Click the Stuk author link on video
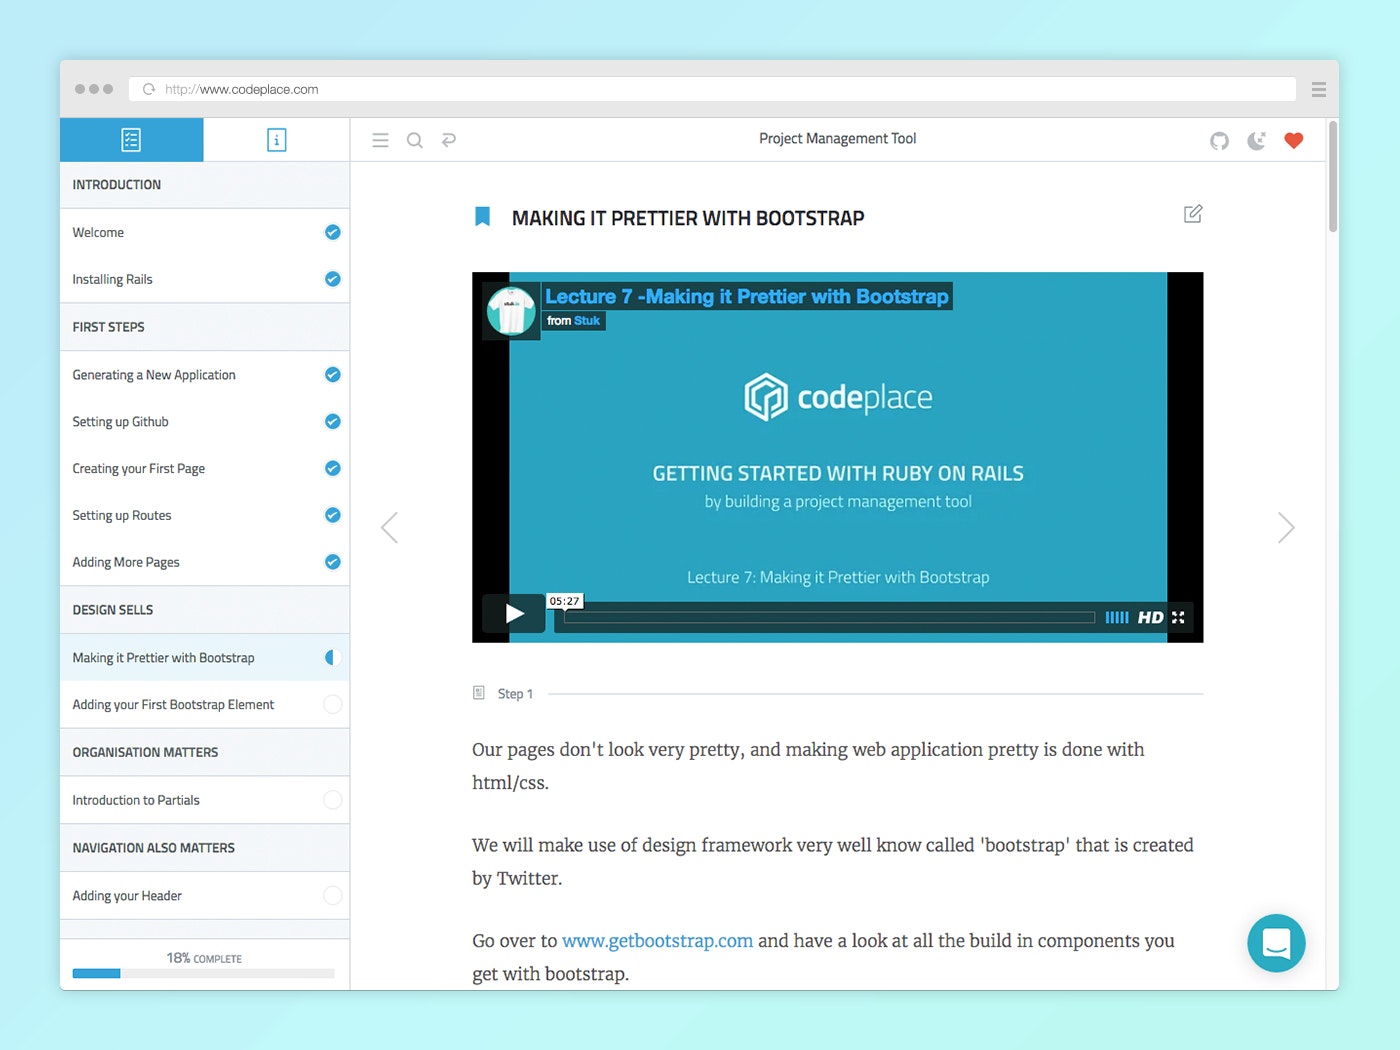Screen dimensions: 1400x1050 pyautogui.click(x=587, y=321)
